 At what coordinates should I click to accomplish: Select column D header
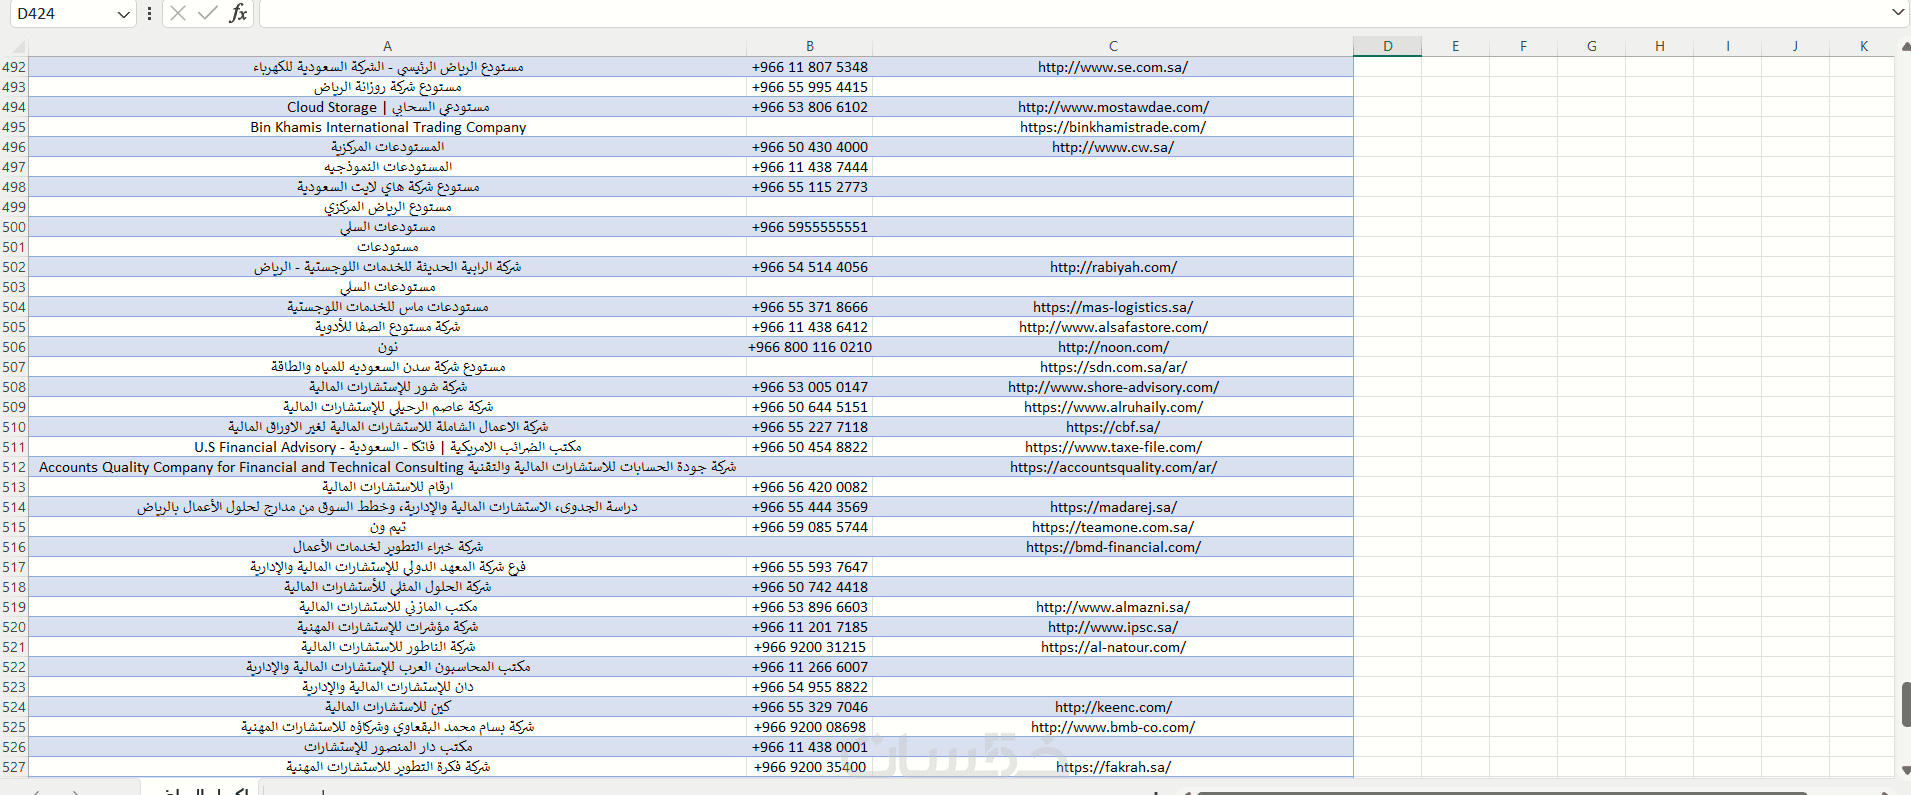point(1387,46)
